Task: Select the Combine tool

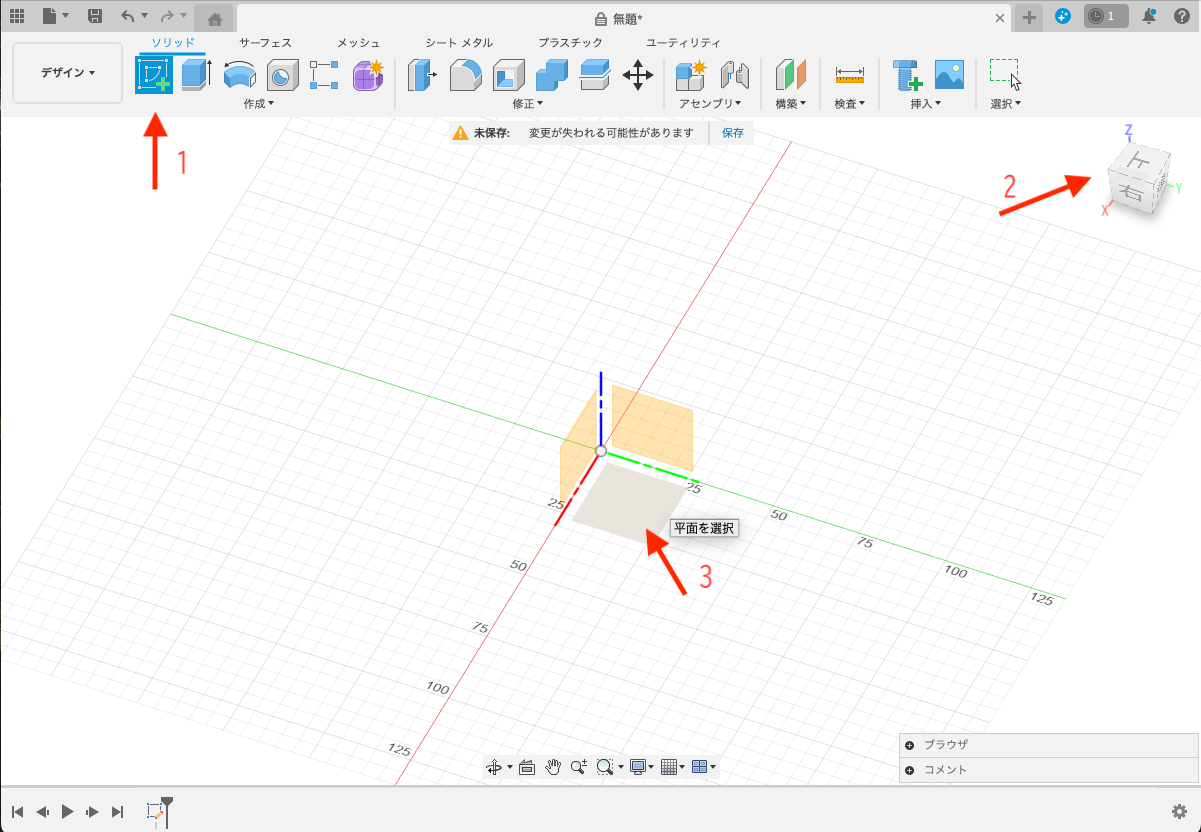Action: [x=552, y=76]
